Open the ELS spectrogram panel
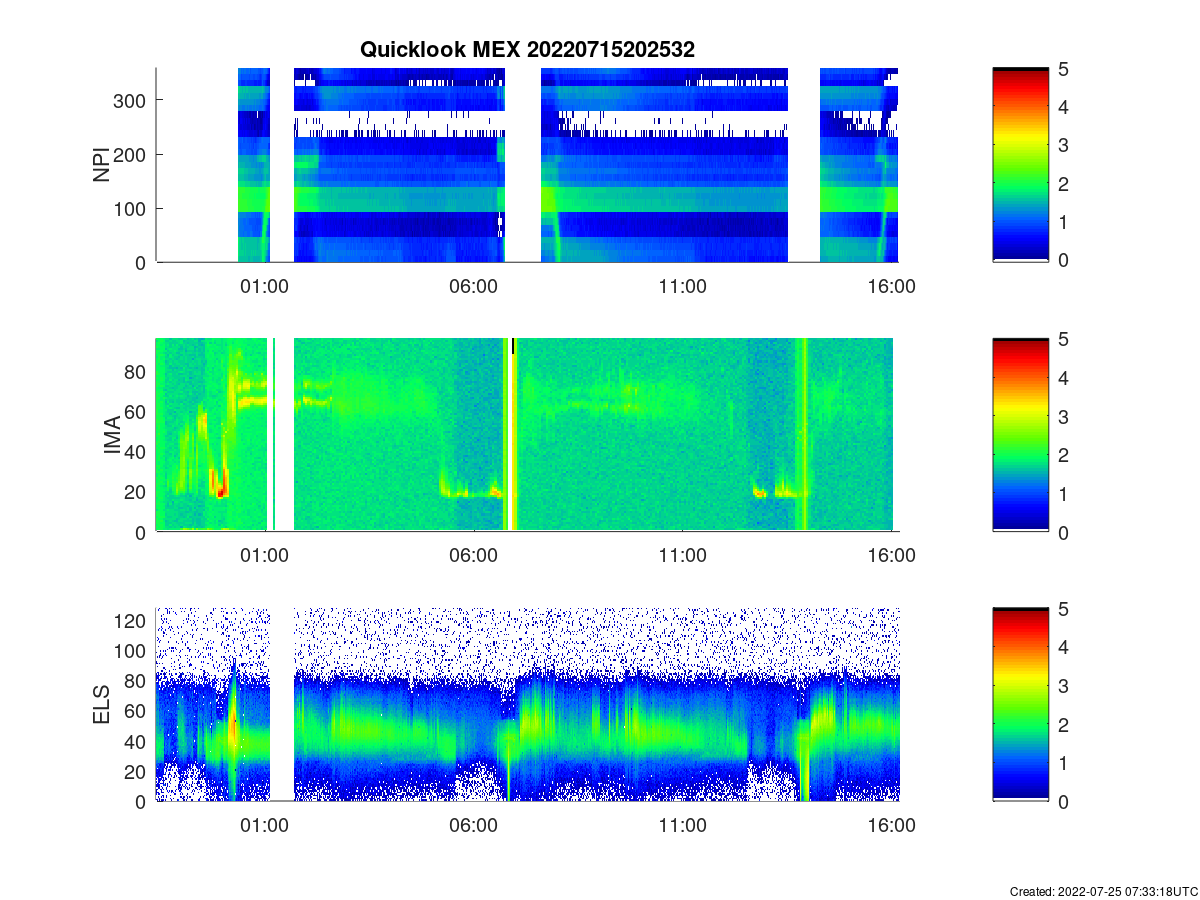Screen dimensions: 1200x900 pyautogui.click(x=527, y=704)
